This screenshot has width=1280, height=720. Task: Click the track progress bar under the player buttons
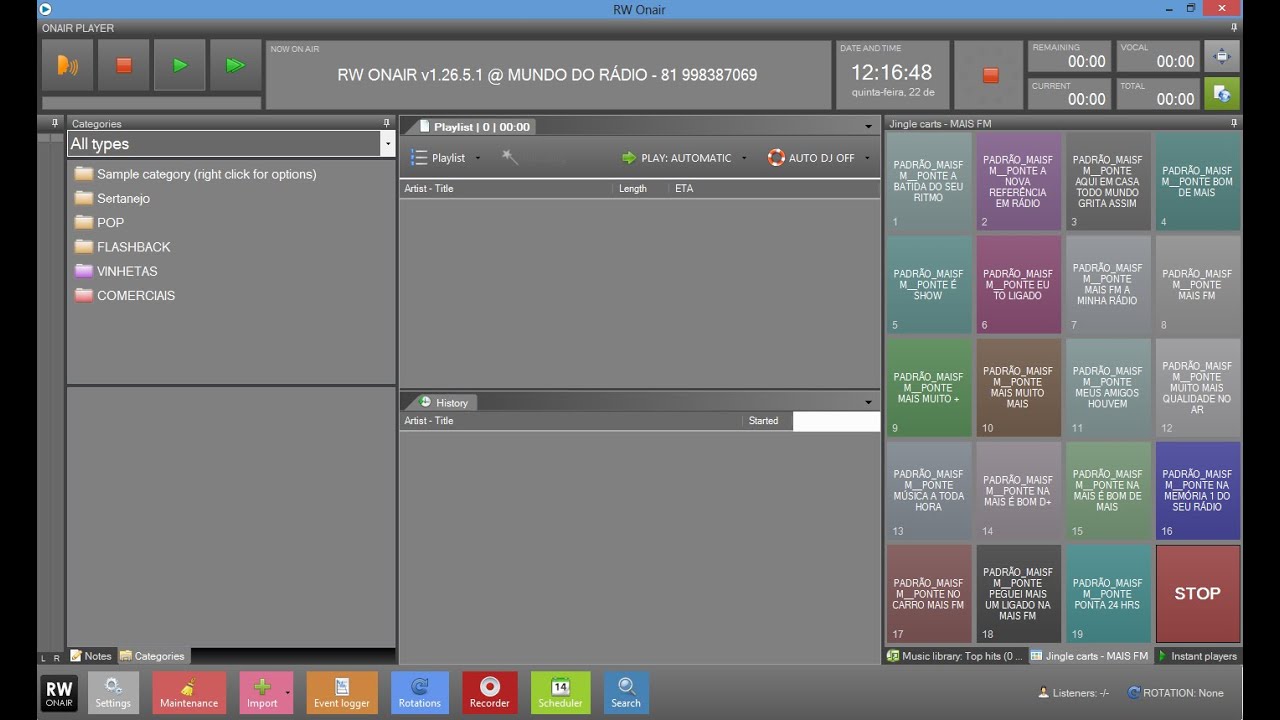(x=152, y=103)
